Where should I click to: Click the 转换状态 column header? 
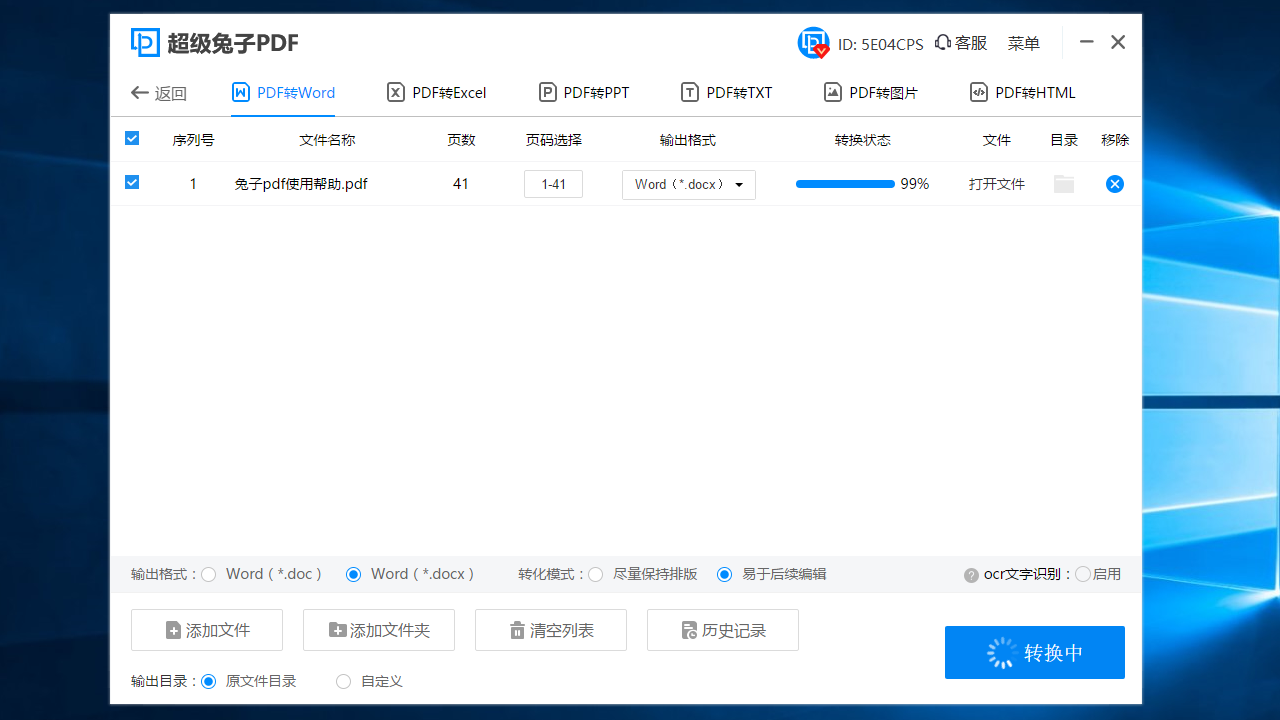[x=863, y=140]
